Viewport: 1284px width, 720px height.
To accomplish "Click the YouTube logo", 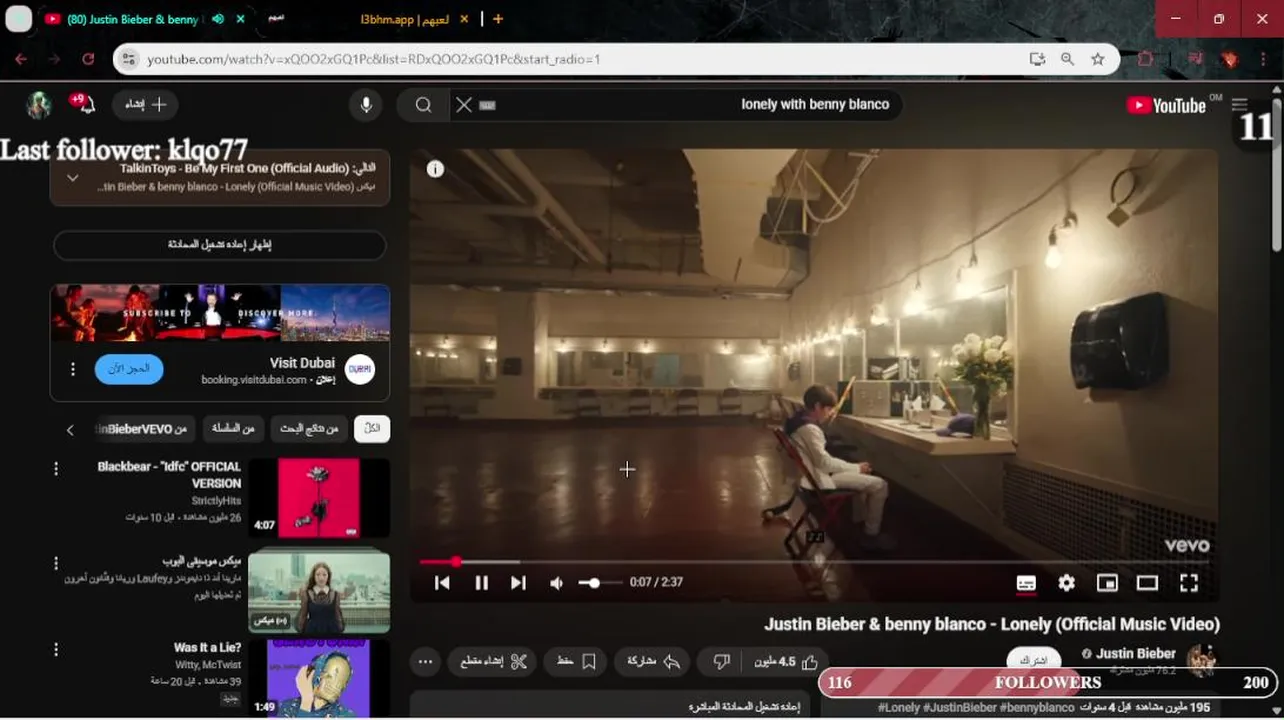I will tap(1166, 105).
